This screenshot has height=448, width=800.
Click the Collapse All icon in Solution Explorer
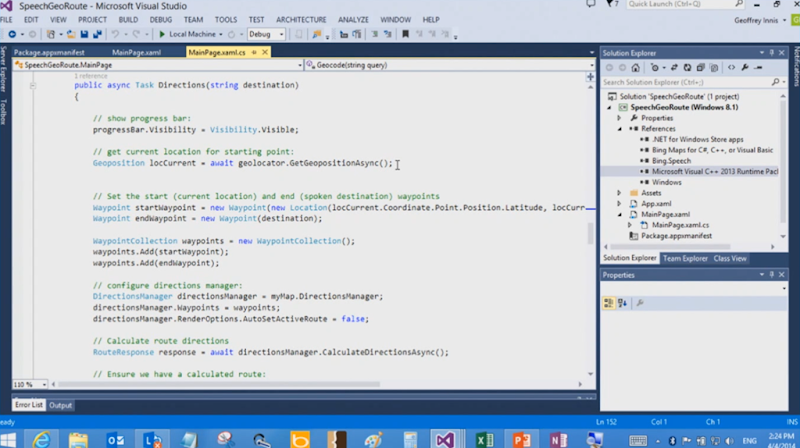[x=701, y=67]
